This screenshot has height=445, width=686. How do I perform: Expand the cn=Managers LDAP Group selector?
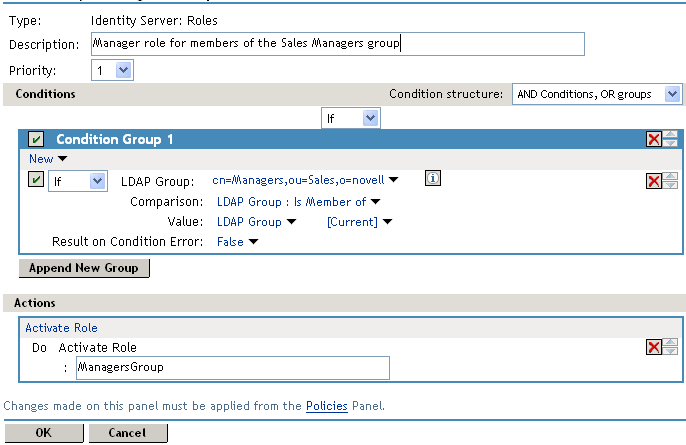click(305, 180)
